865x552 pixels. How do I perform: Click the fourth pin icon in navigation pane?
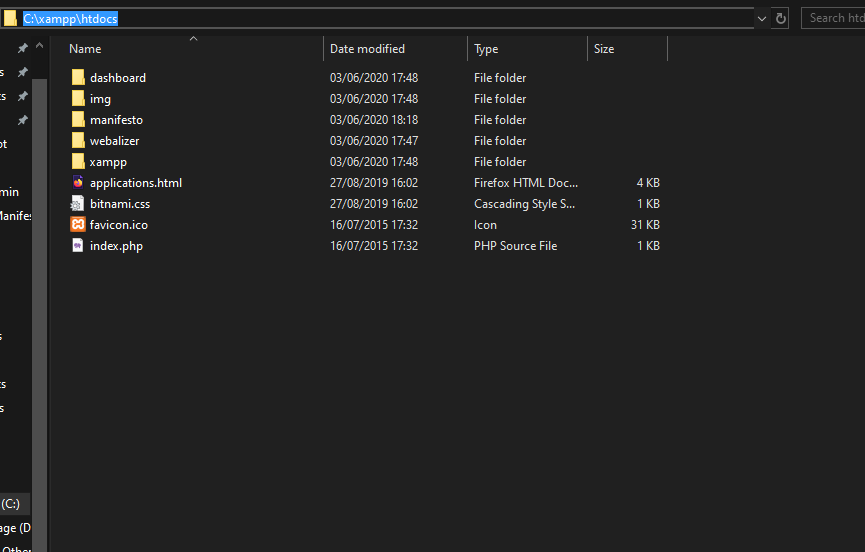tap(23, 120)
